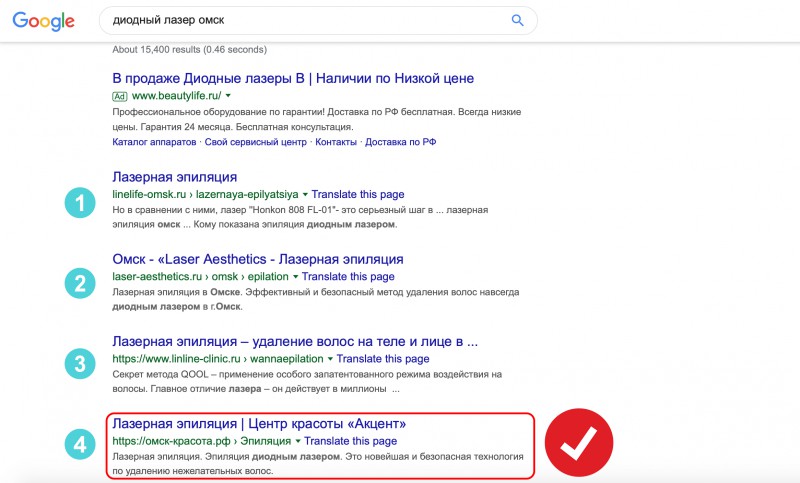Open dropdown arrow next to laser-aesthetics.ru URL
Viewport: 800px width, 483px height.
[x=295, y=276]
